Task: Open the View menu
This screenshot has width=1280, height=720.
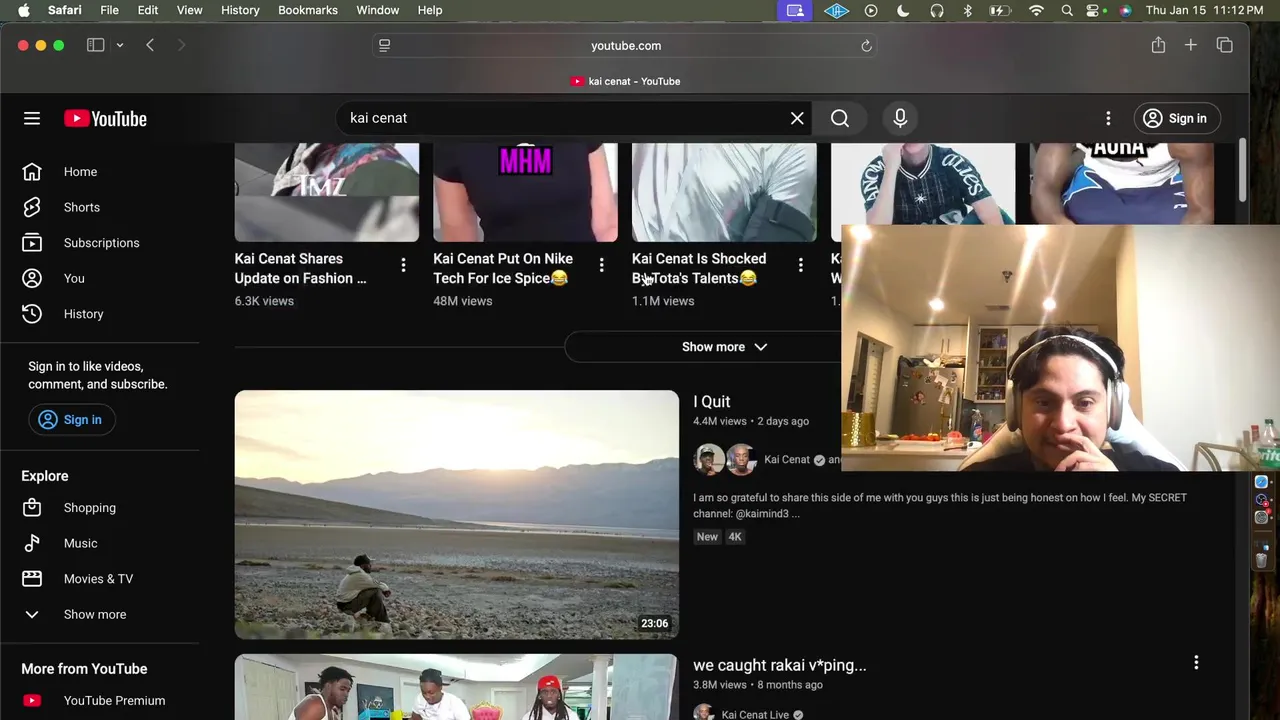Action: pos(190,10)
